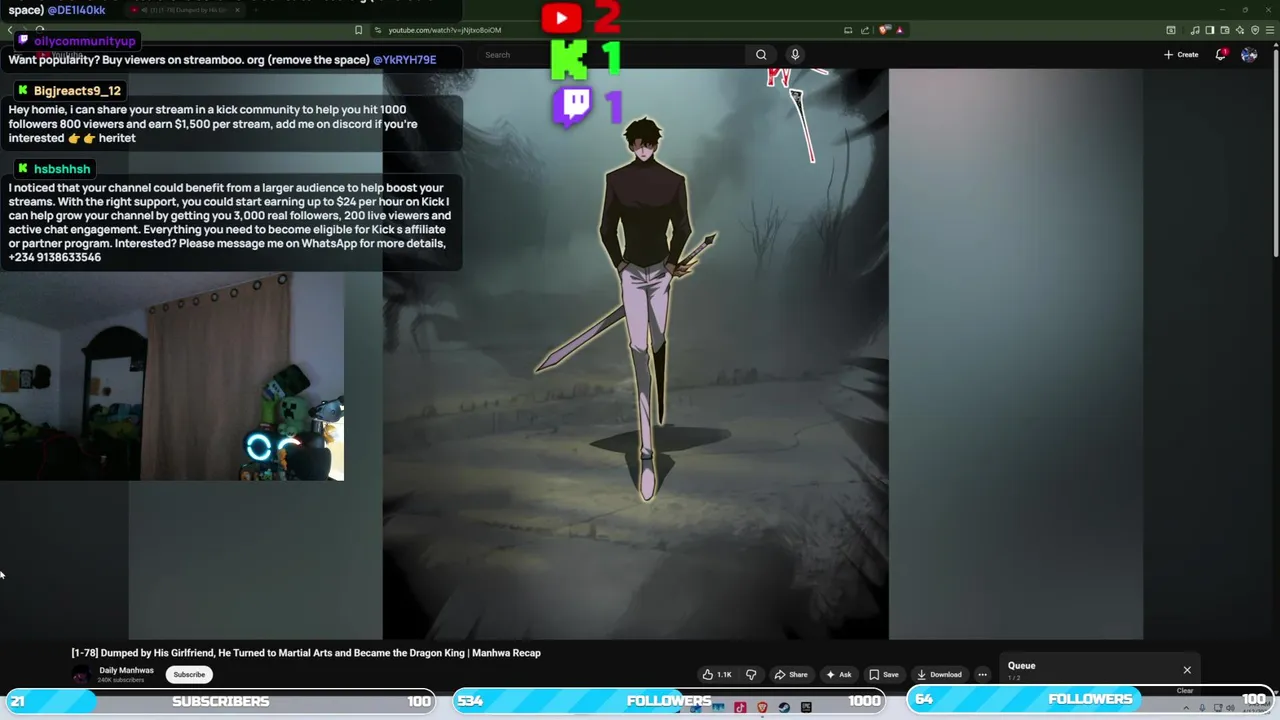The image size is (1280, 720).
Task: Open Steam icon in the taskbar
Action: tap(784, 707)
